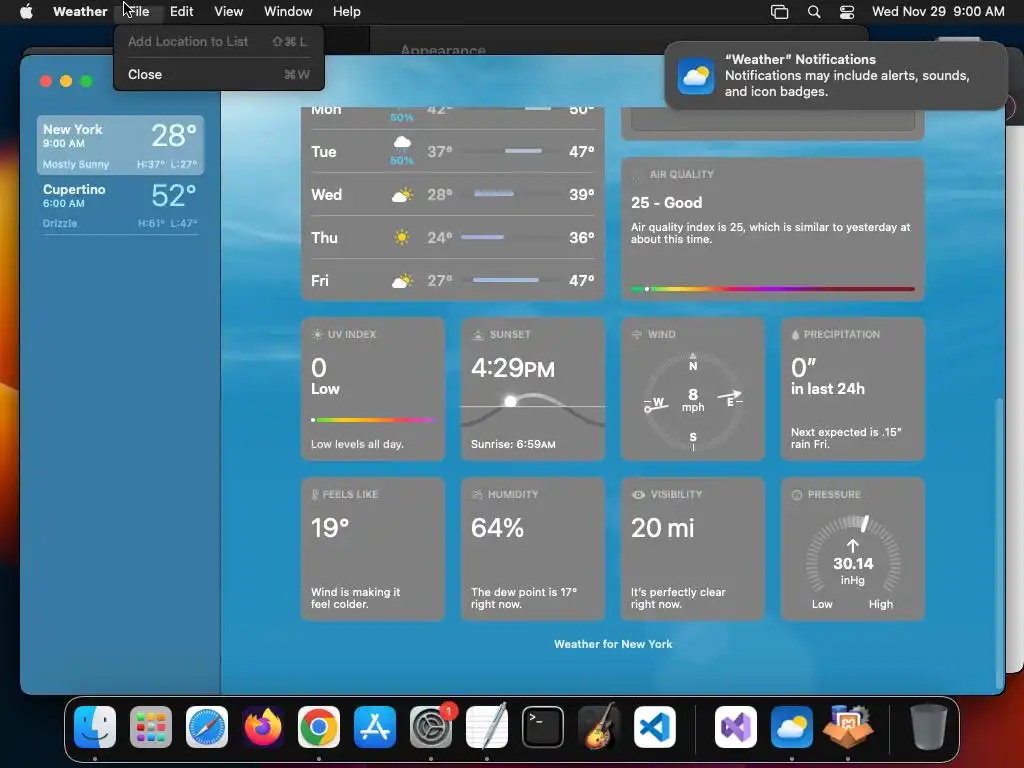Open Control Center in menu bar

coord(847,11)
